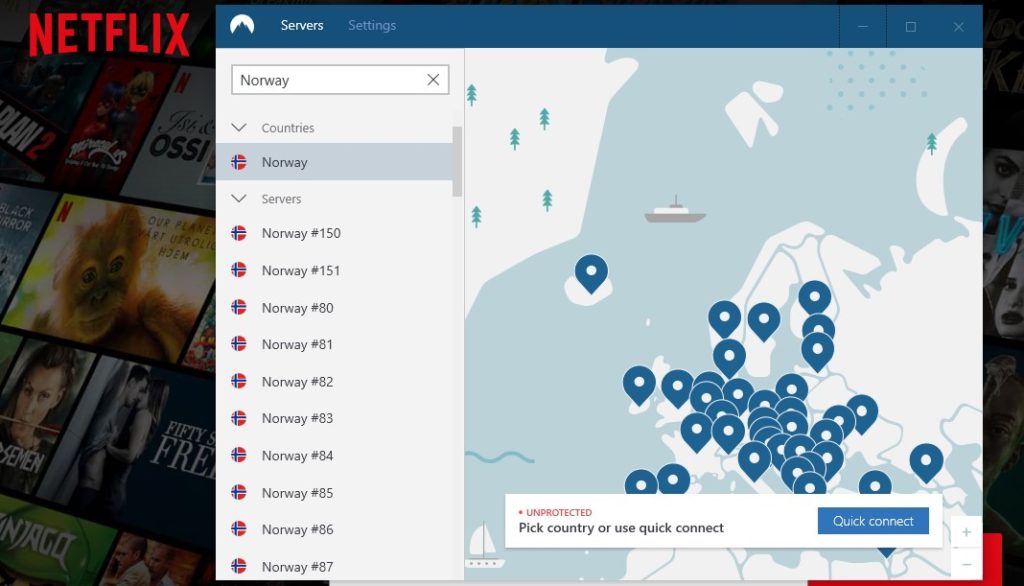Zoom out the map with minus button
1024x586 pixels.
tap(967, 563)
